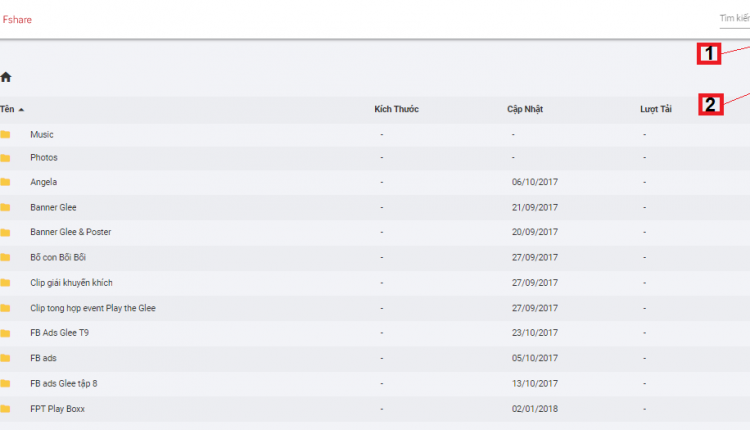Click the FB ads folder icon

click(x=5, y=358)
